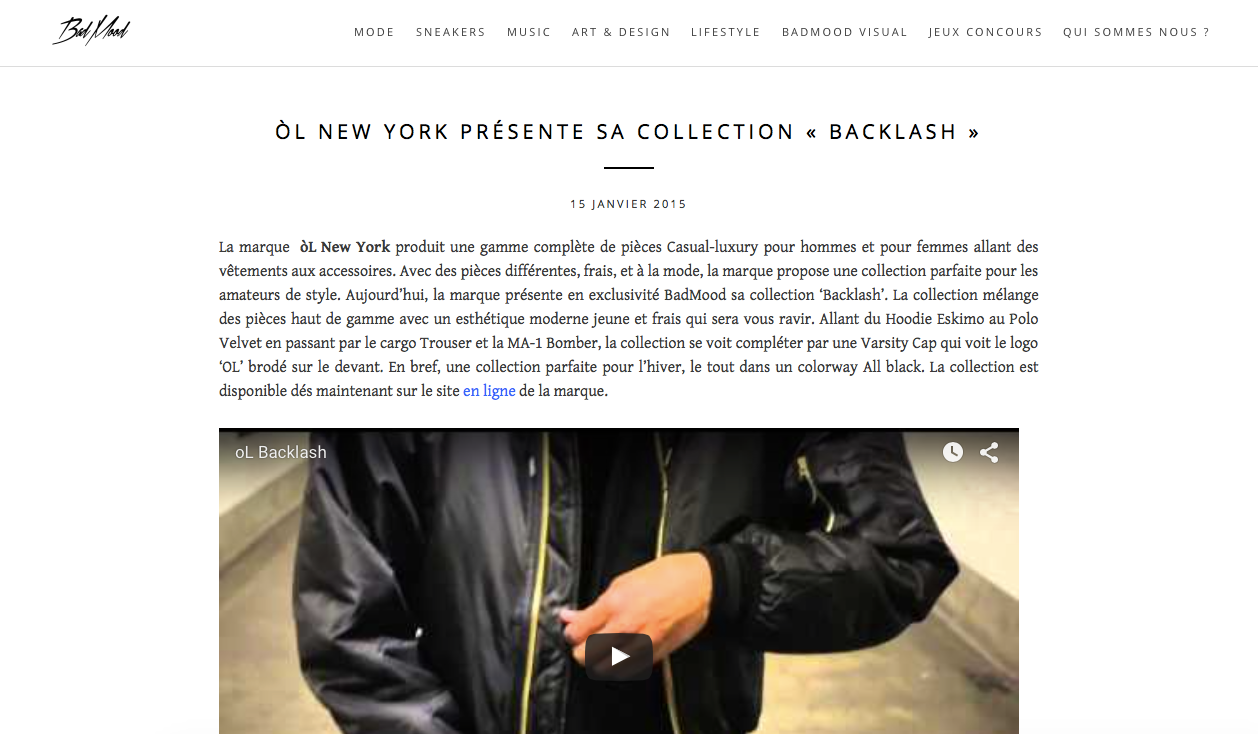Select ART & DESIGN in navigation
Image resolution: width=1258 pixels, height=734 pixels.
click(621, 32)
